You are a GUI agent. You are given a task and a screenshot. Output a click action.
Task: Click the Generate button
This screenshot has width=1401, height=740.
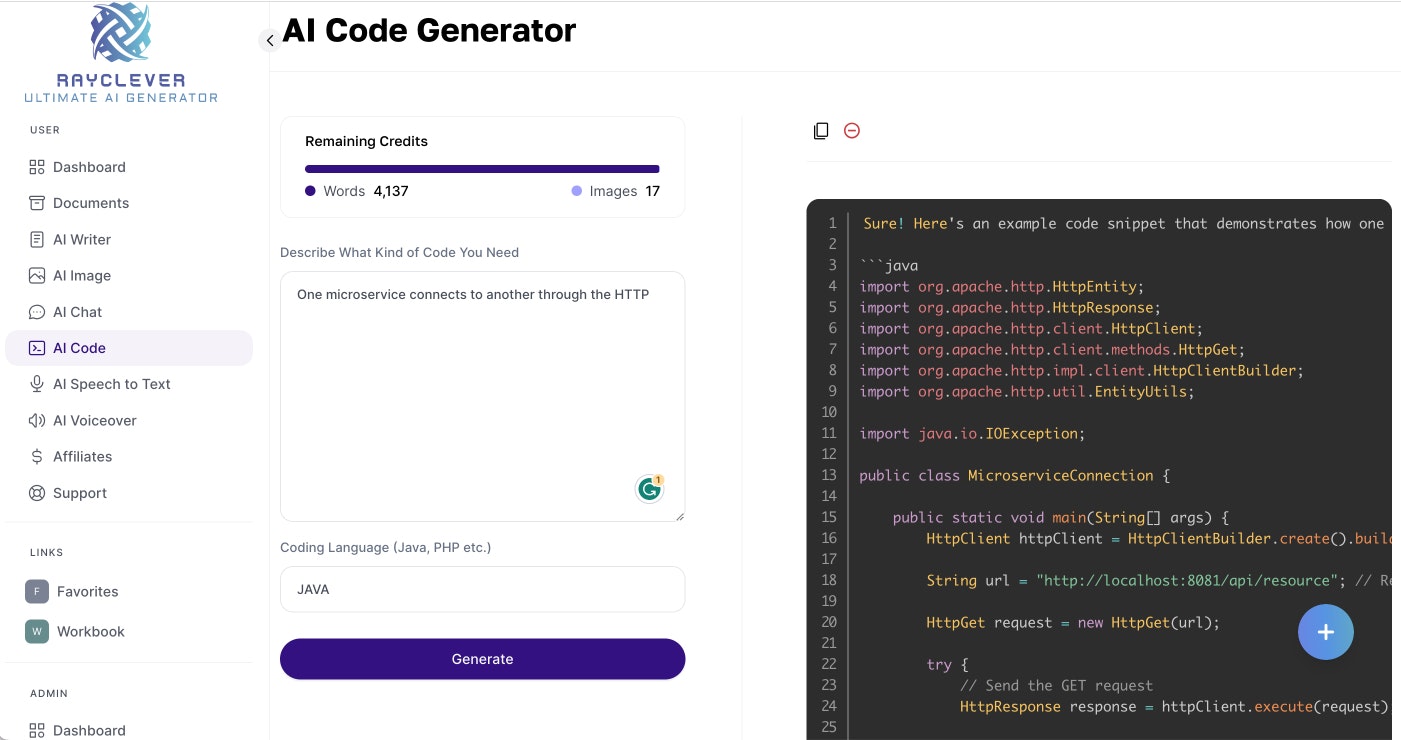482,659
